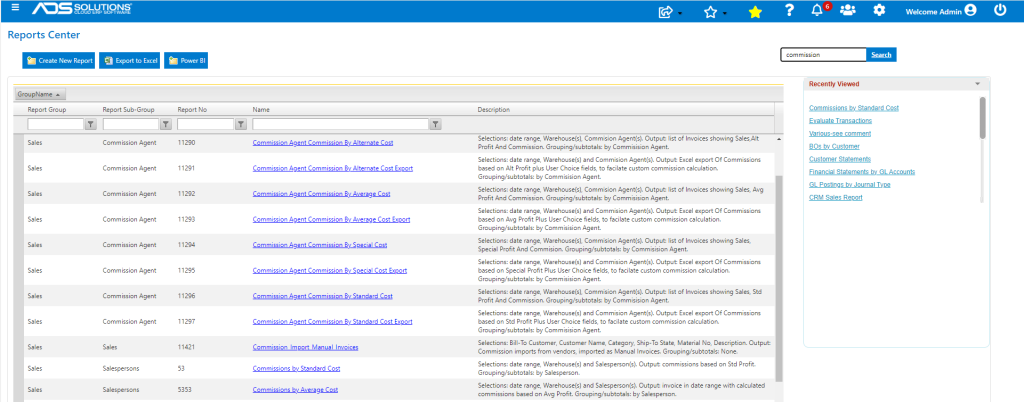Screen dimensions: 1024x402
Task: Click the Report No filter input
Action: tap(206, 124)
